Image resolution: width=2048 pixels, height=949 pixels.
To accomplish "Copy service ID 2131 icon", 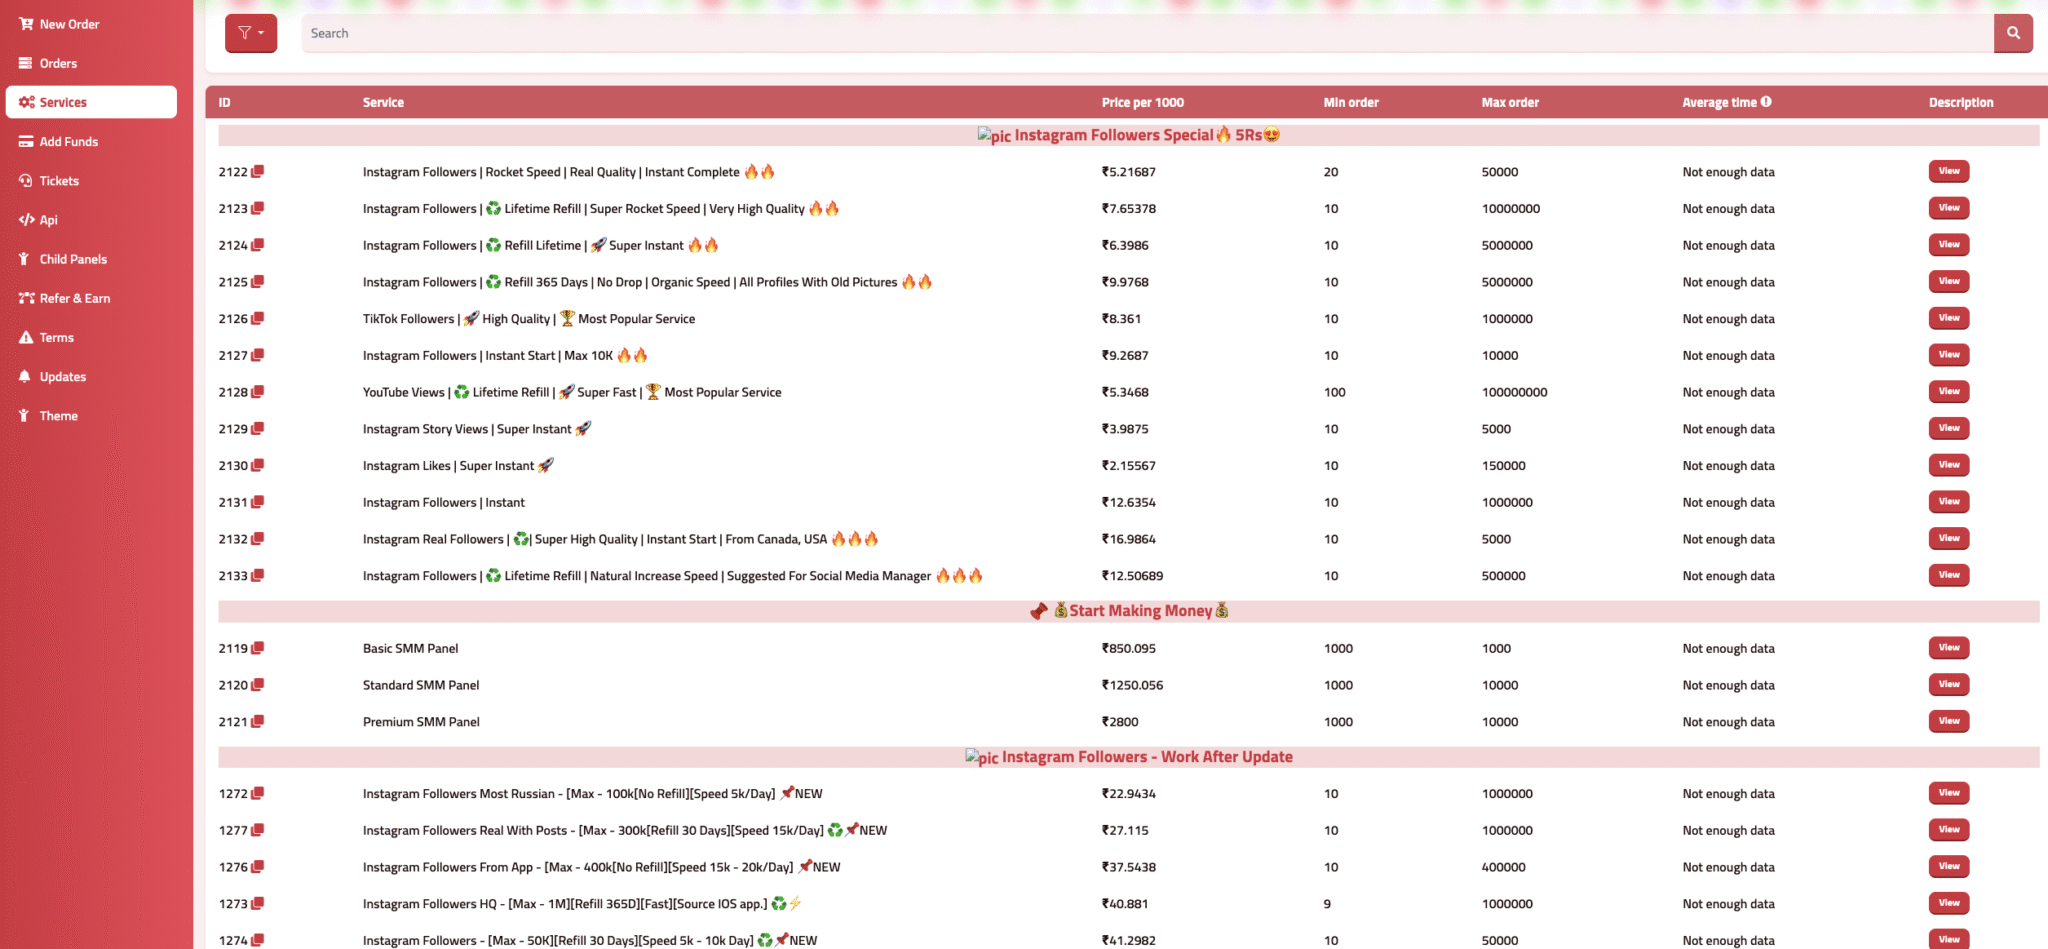I will (258, 502).
